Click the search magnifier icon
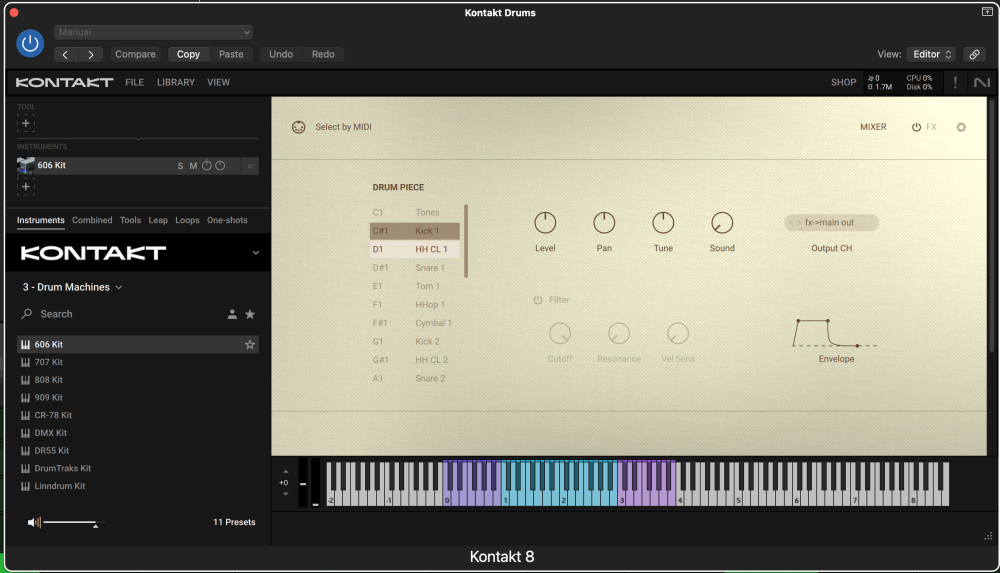1000x573 pixels. [x=26, y=314]
